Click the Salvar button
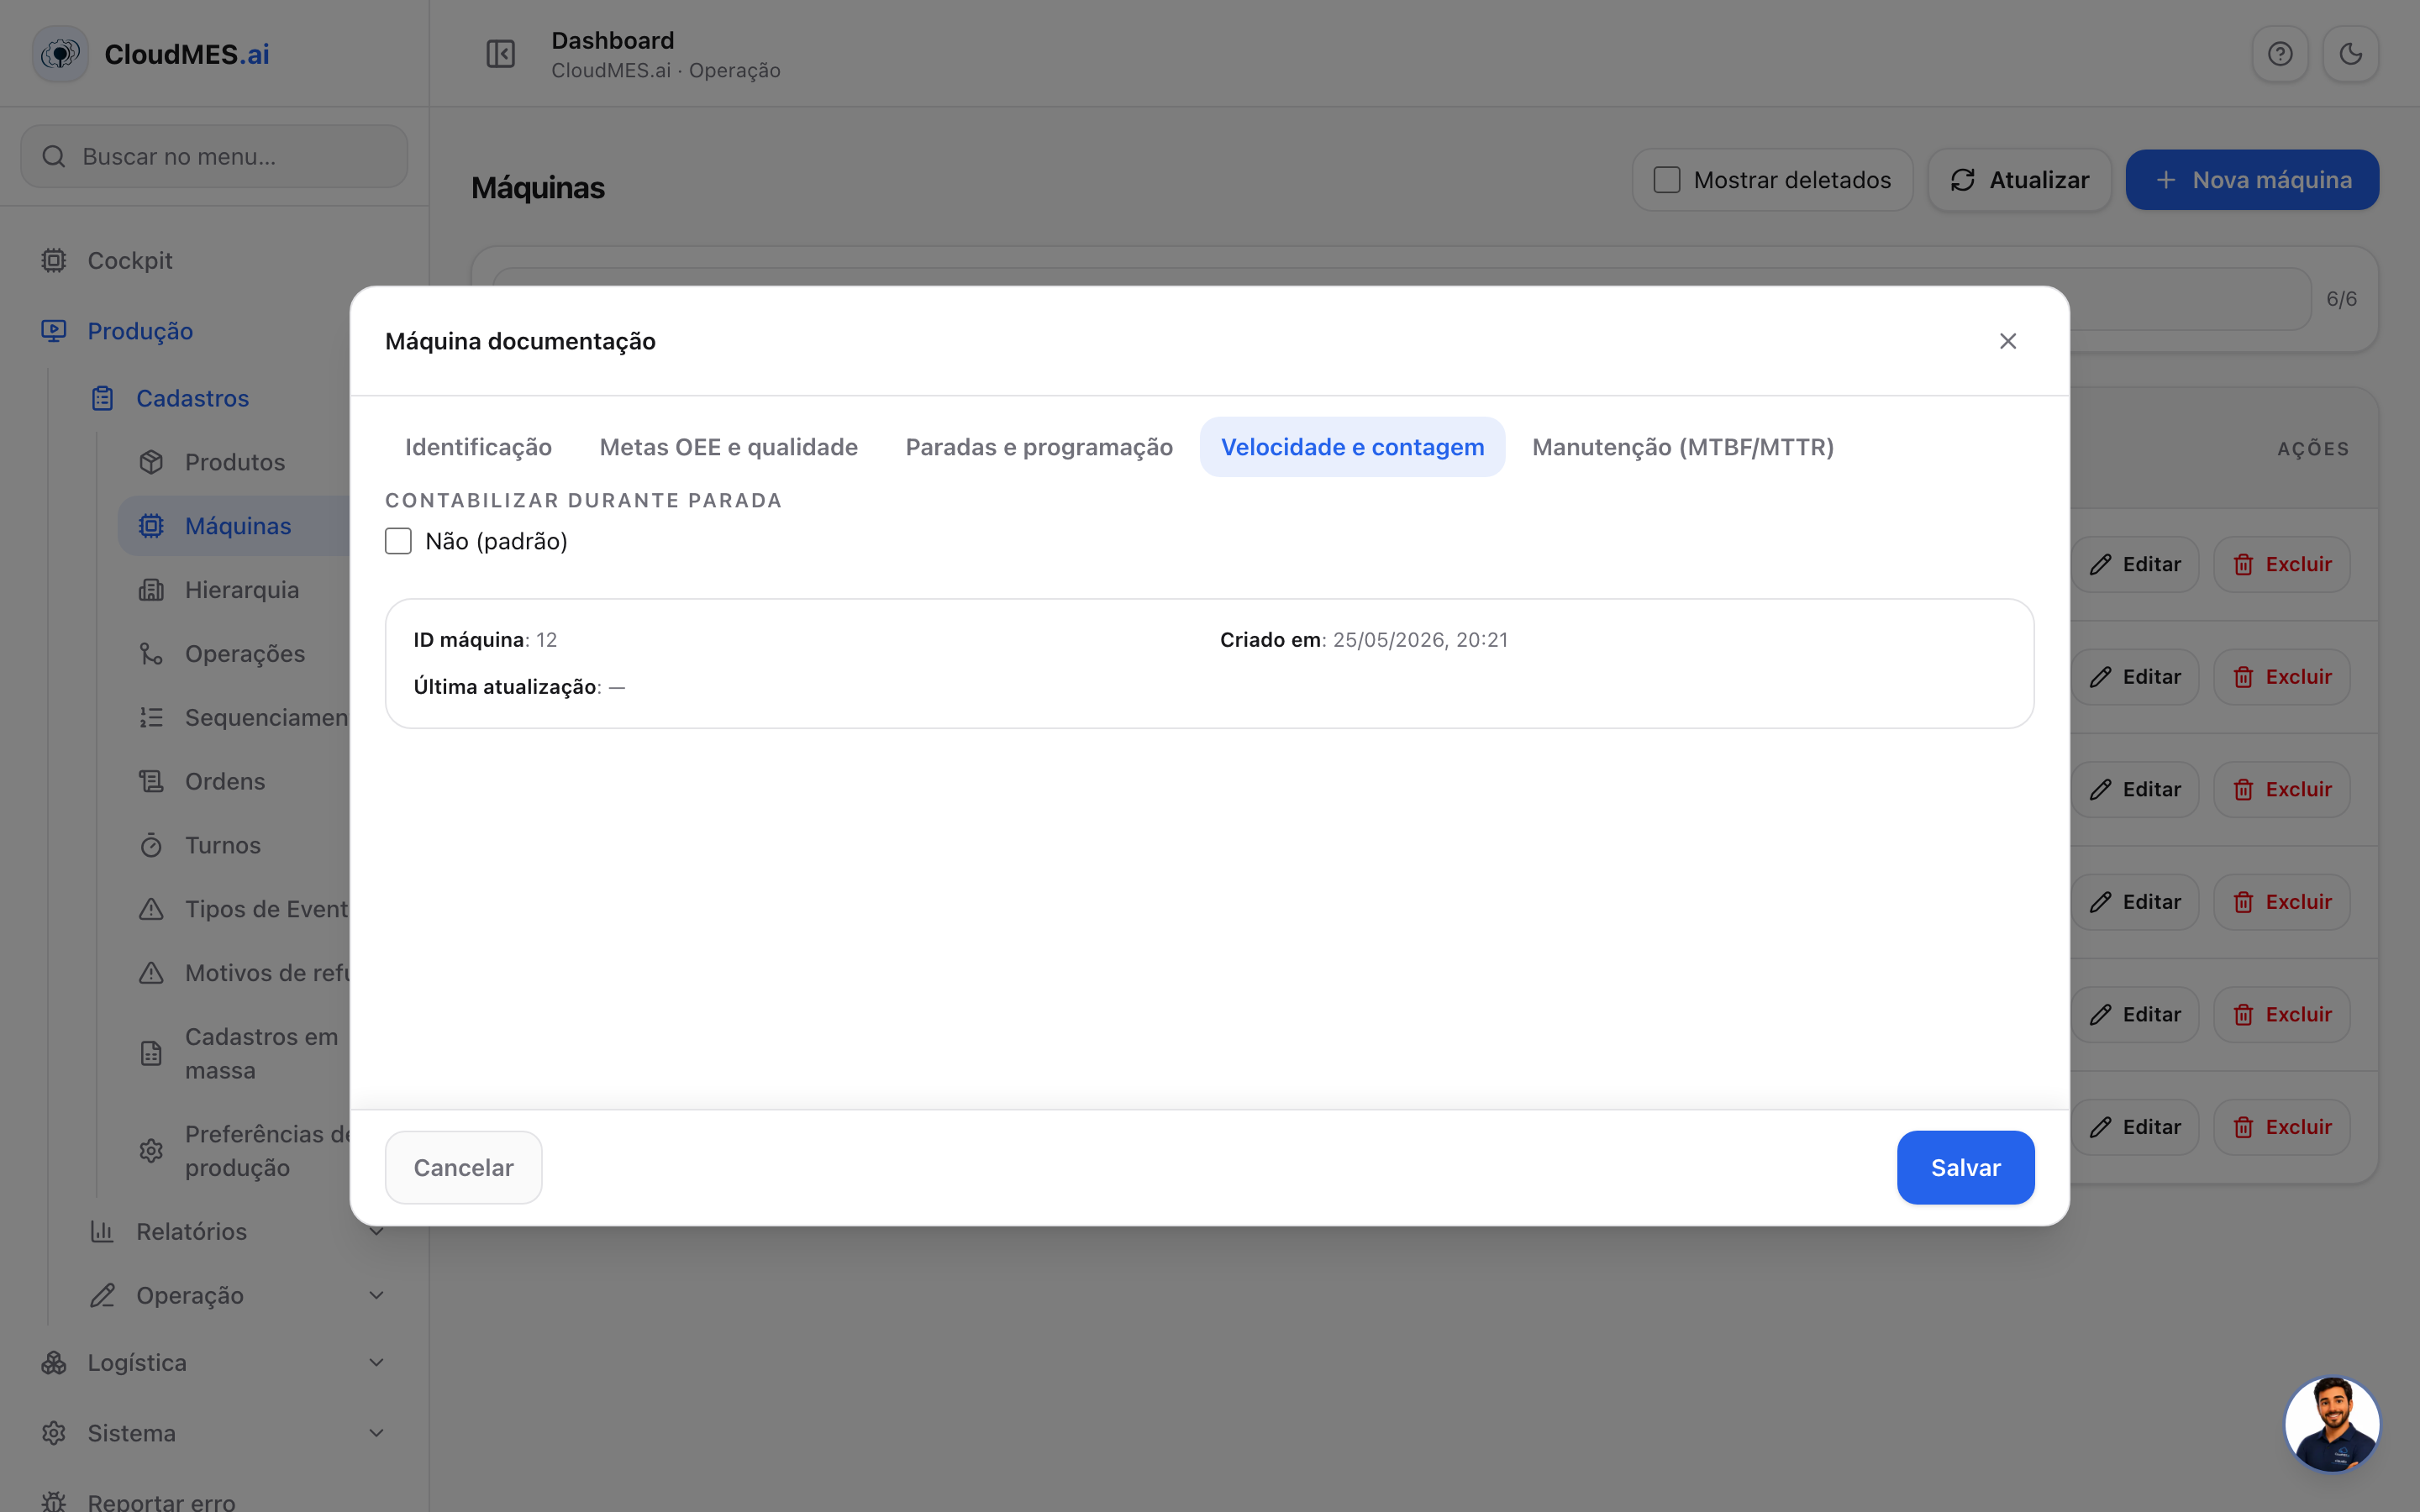The width and height of the screenshot is (2420, 1512). pyautogui.click(x=1965, y=1167)
